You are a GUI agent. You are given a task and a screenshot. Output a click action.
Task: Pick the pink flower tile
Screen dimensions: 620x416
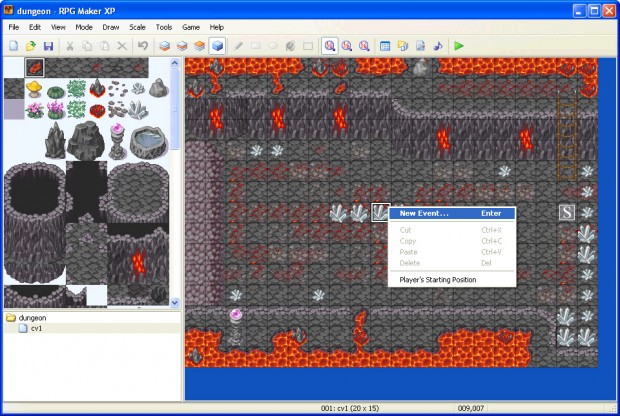coord(34,110)
